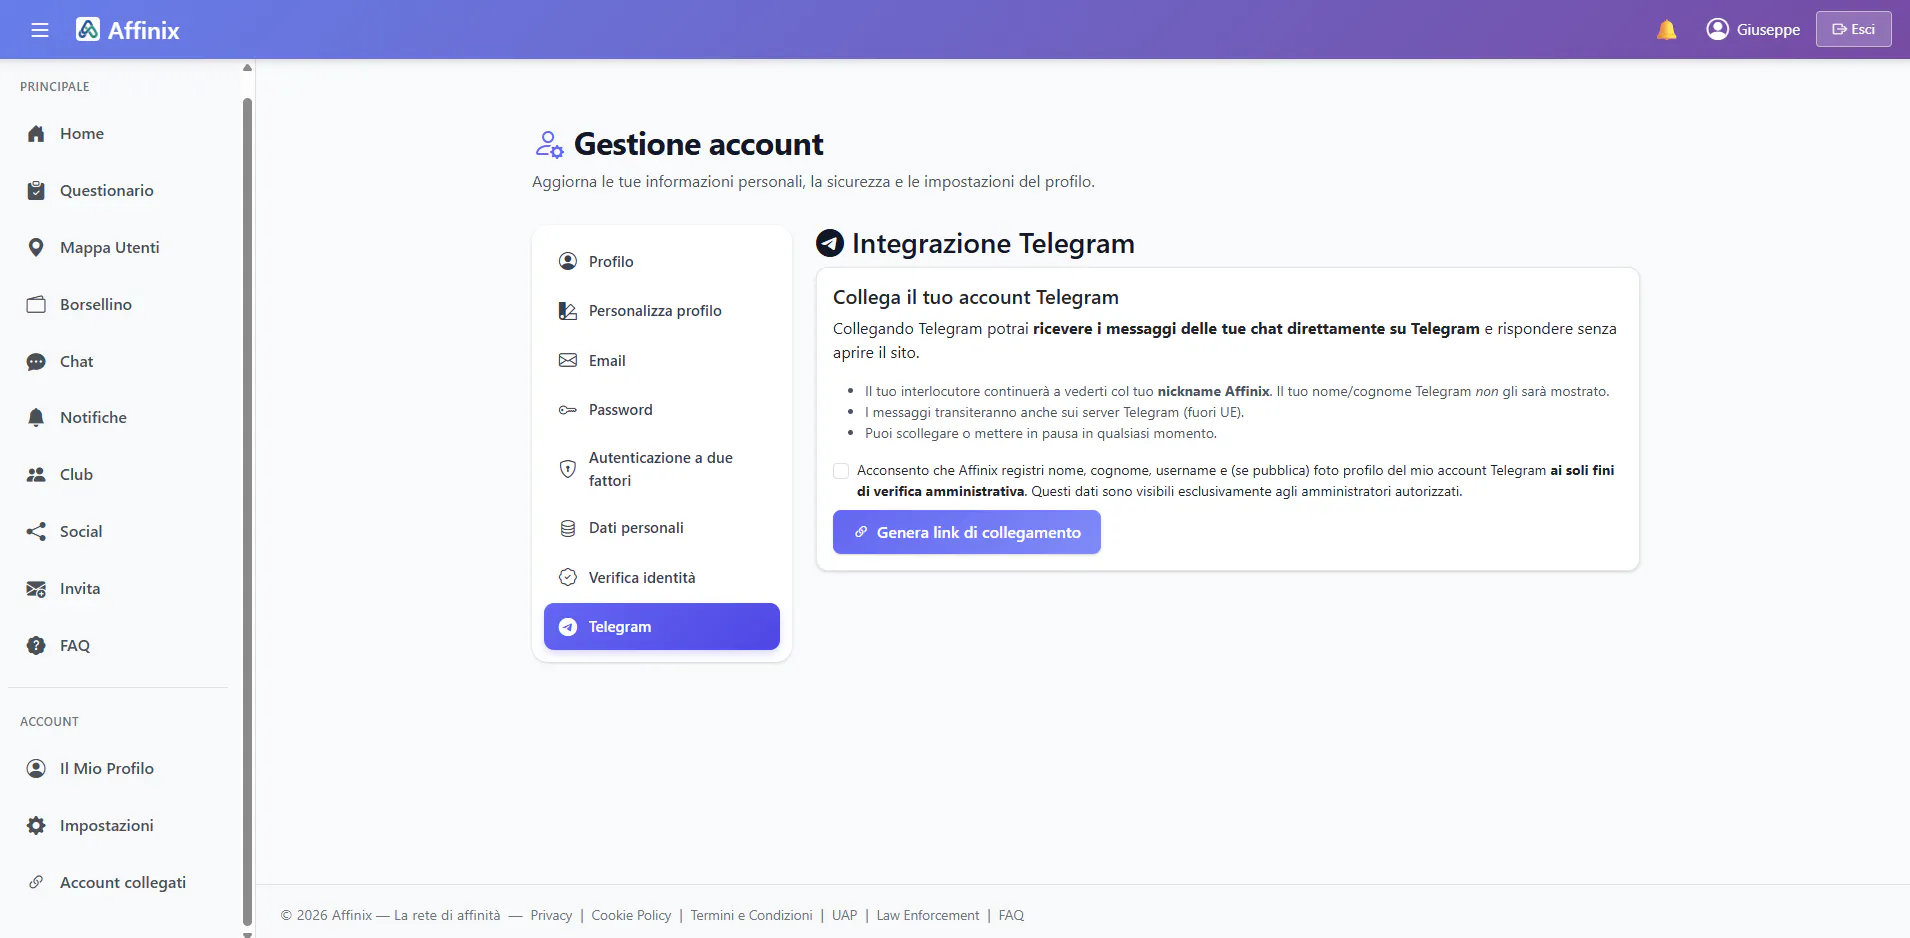This screenshot has height=938, width=1910.
Task: Click the Invita envelope icon
Action: pos(36,589)
